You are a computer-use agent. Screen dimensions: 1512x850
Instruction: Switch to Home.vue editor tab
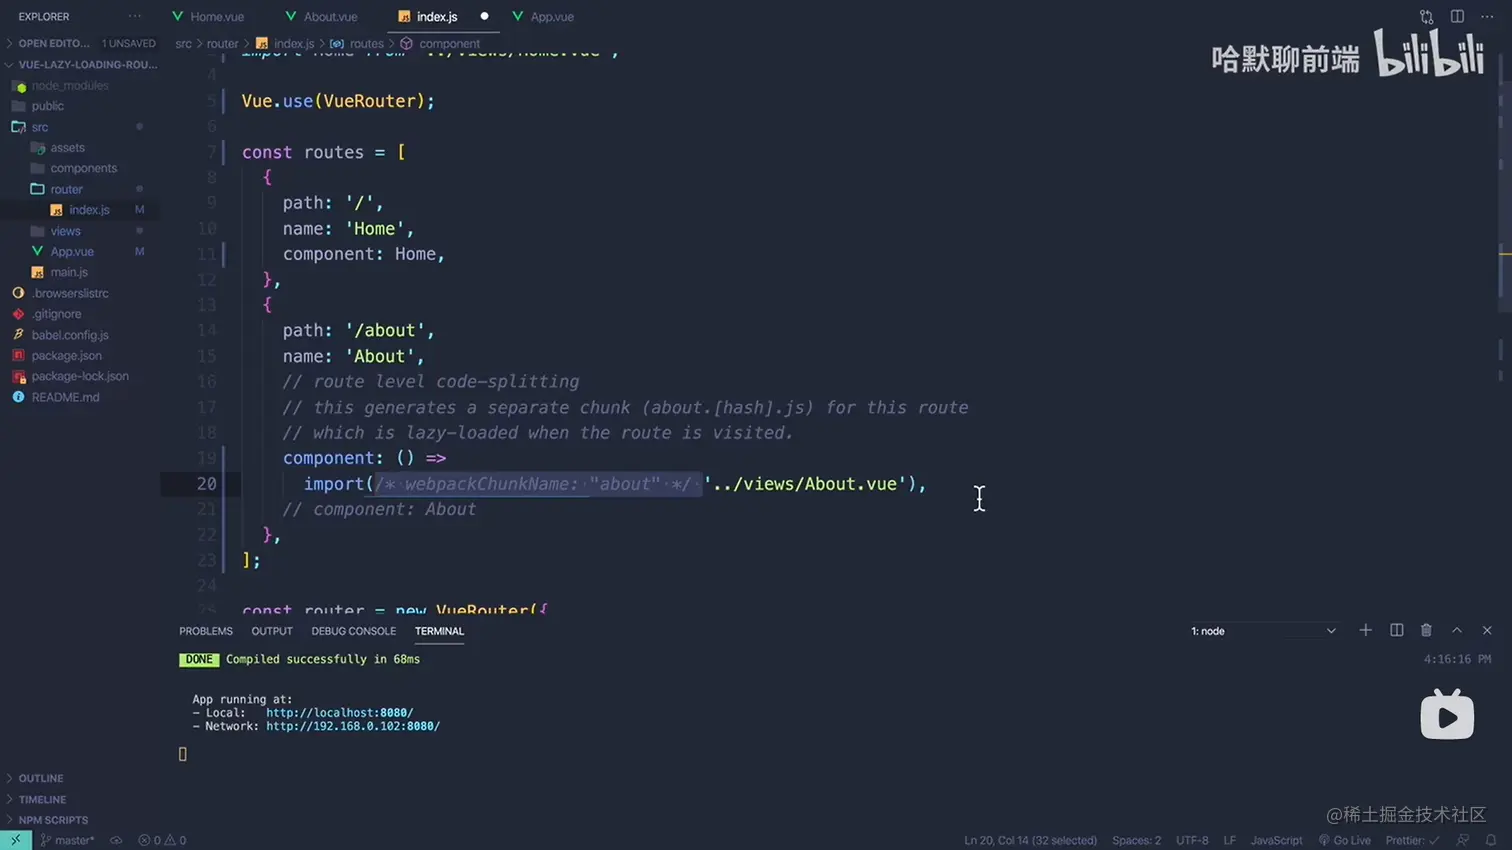tap(208, 17)
